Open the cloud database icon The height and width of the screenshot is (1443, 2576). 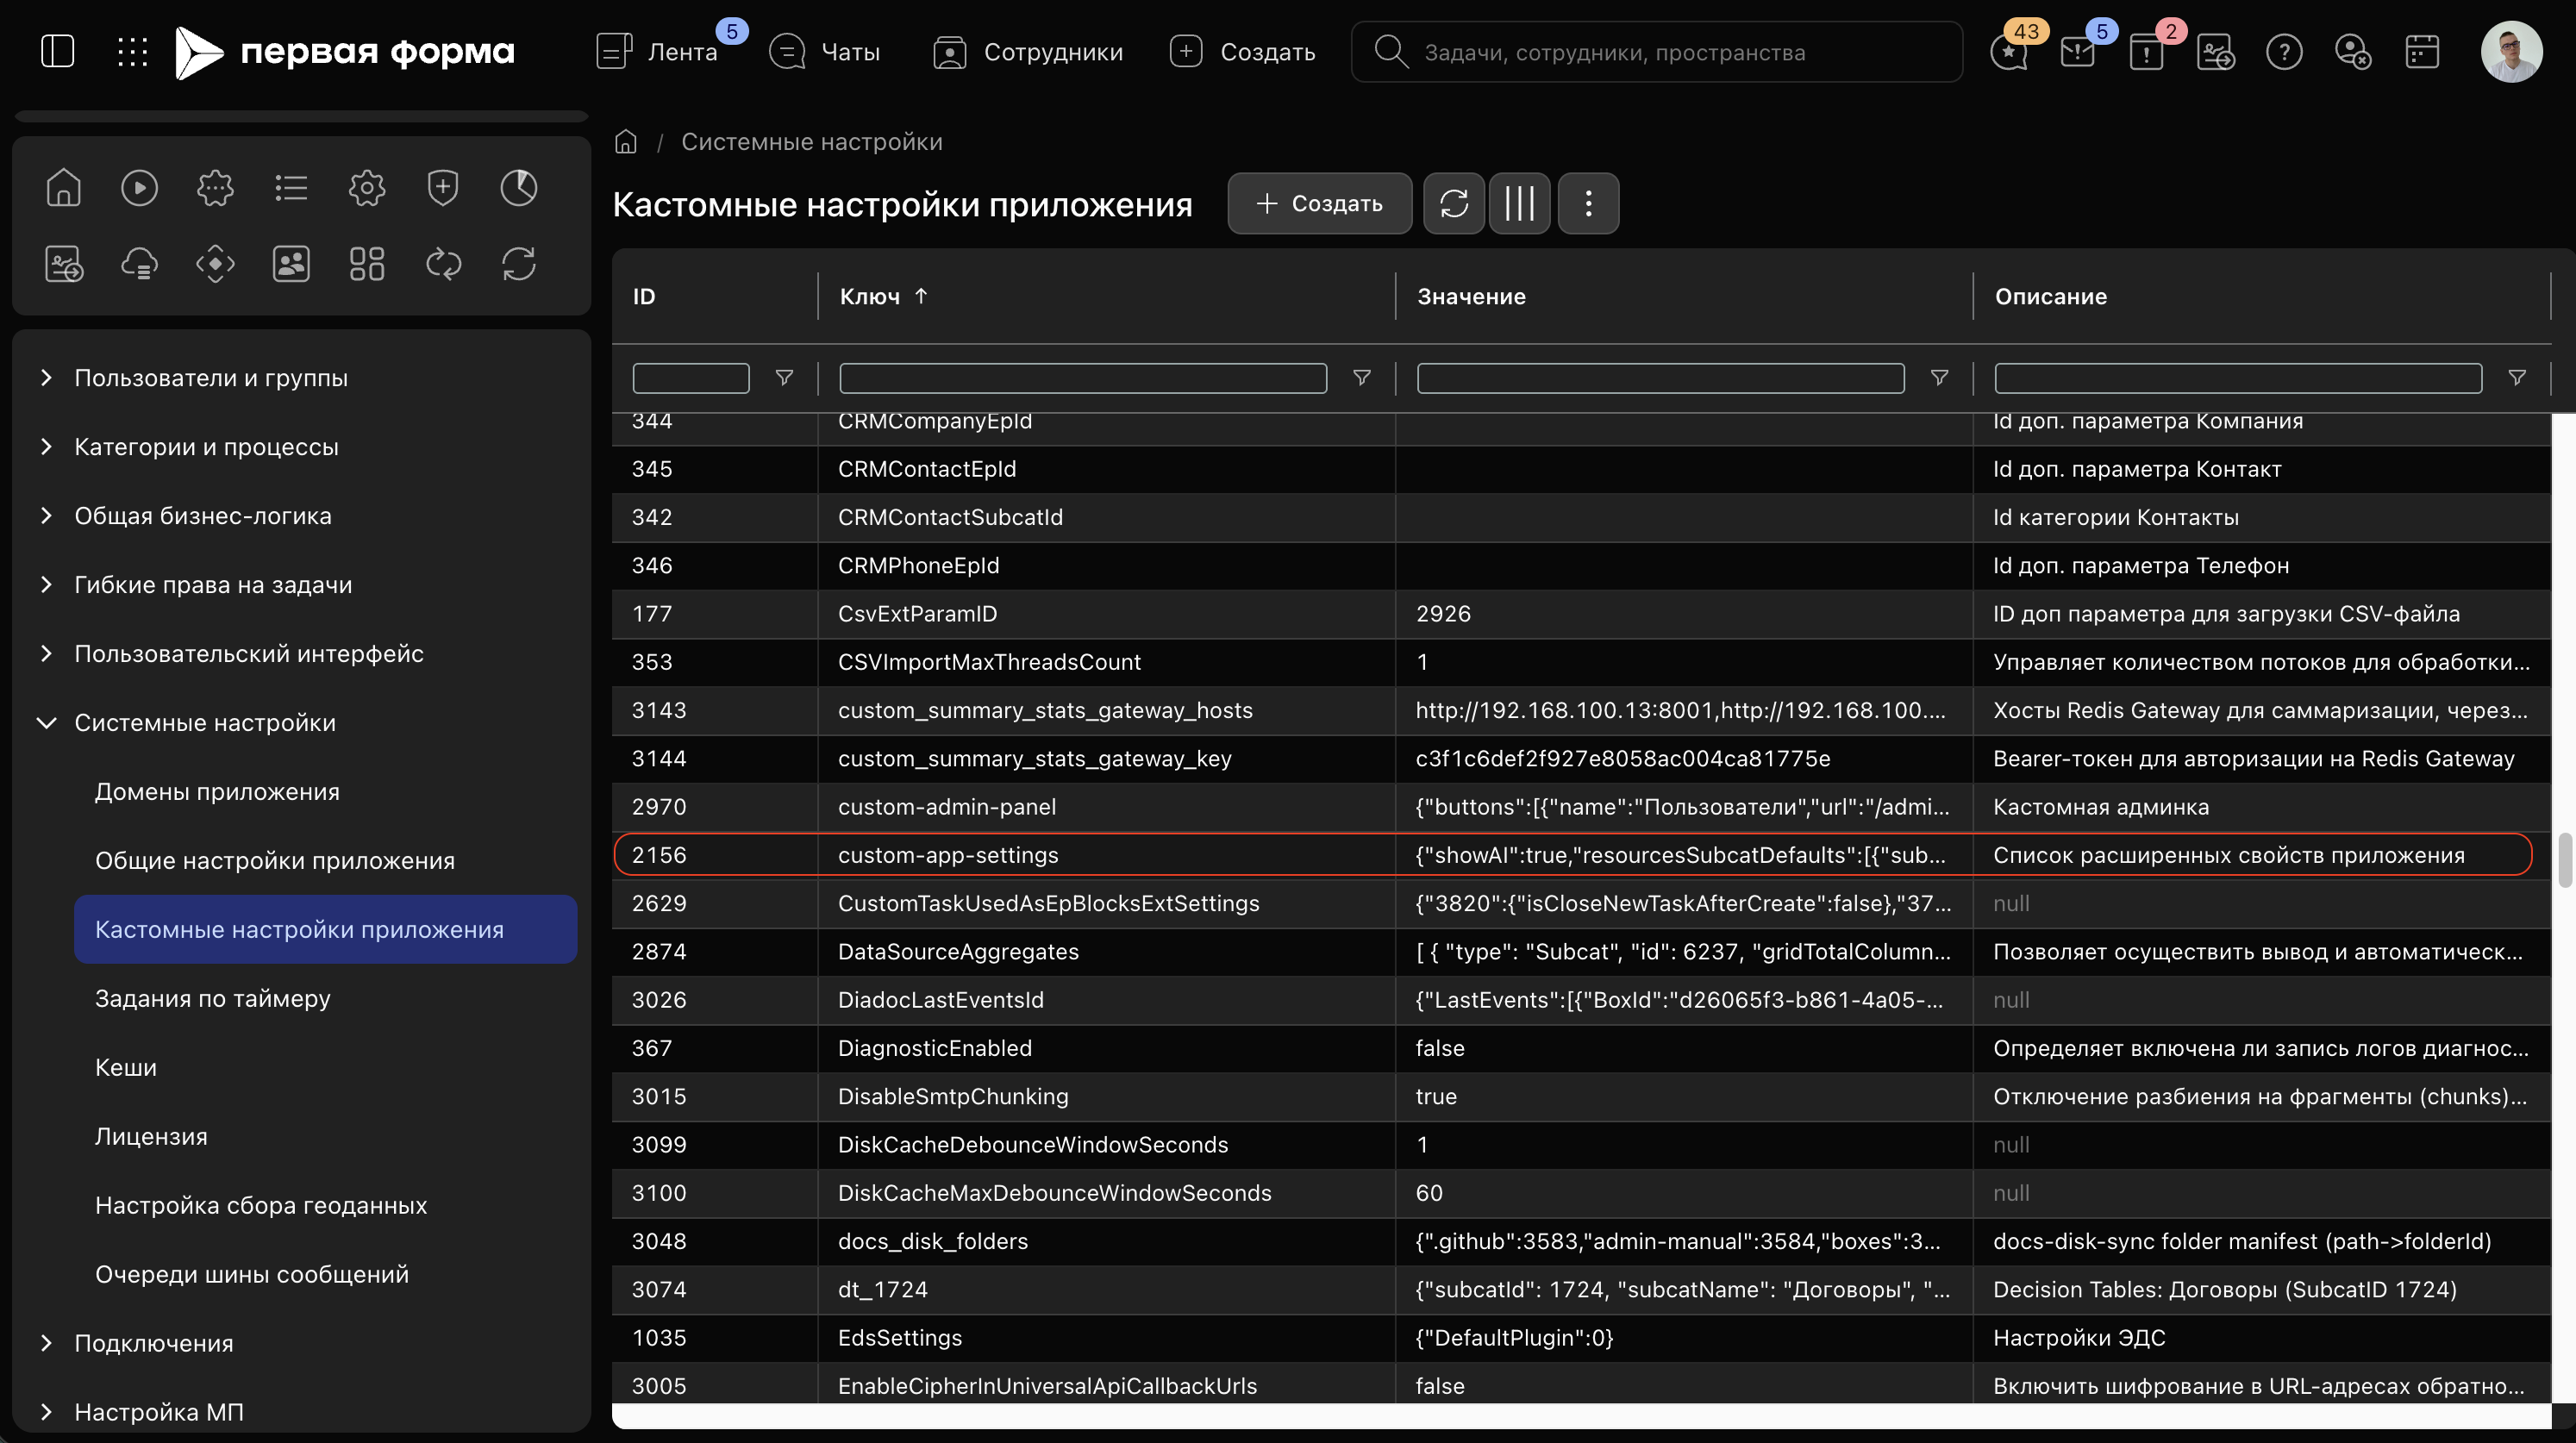139,264
